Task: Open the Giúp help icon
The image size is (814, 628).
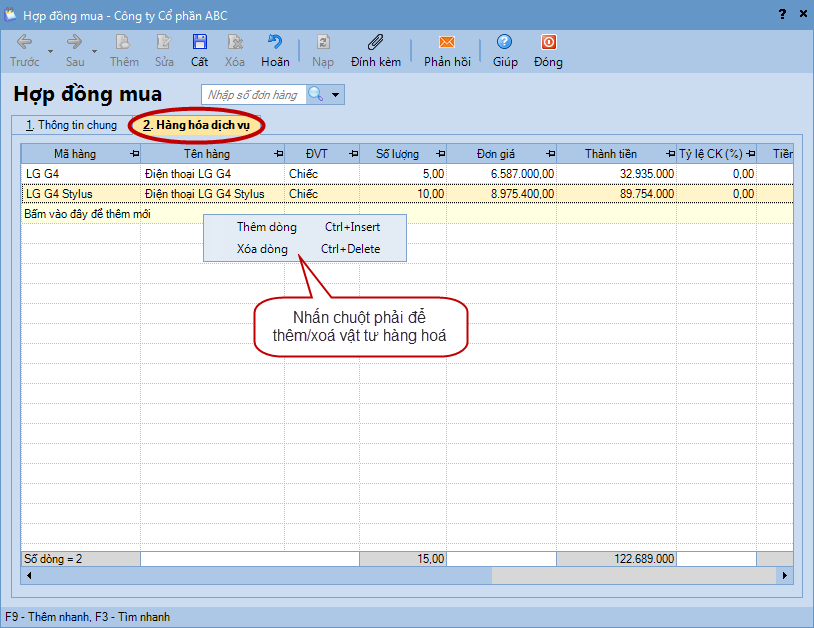Action: tap(505, 43)
